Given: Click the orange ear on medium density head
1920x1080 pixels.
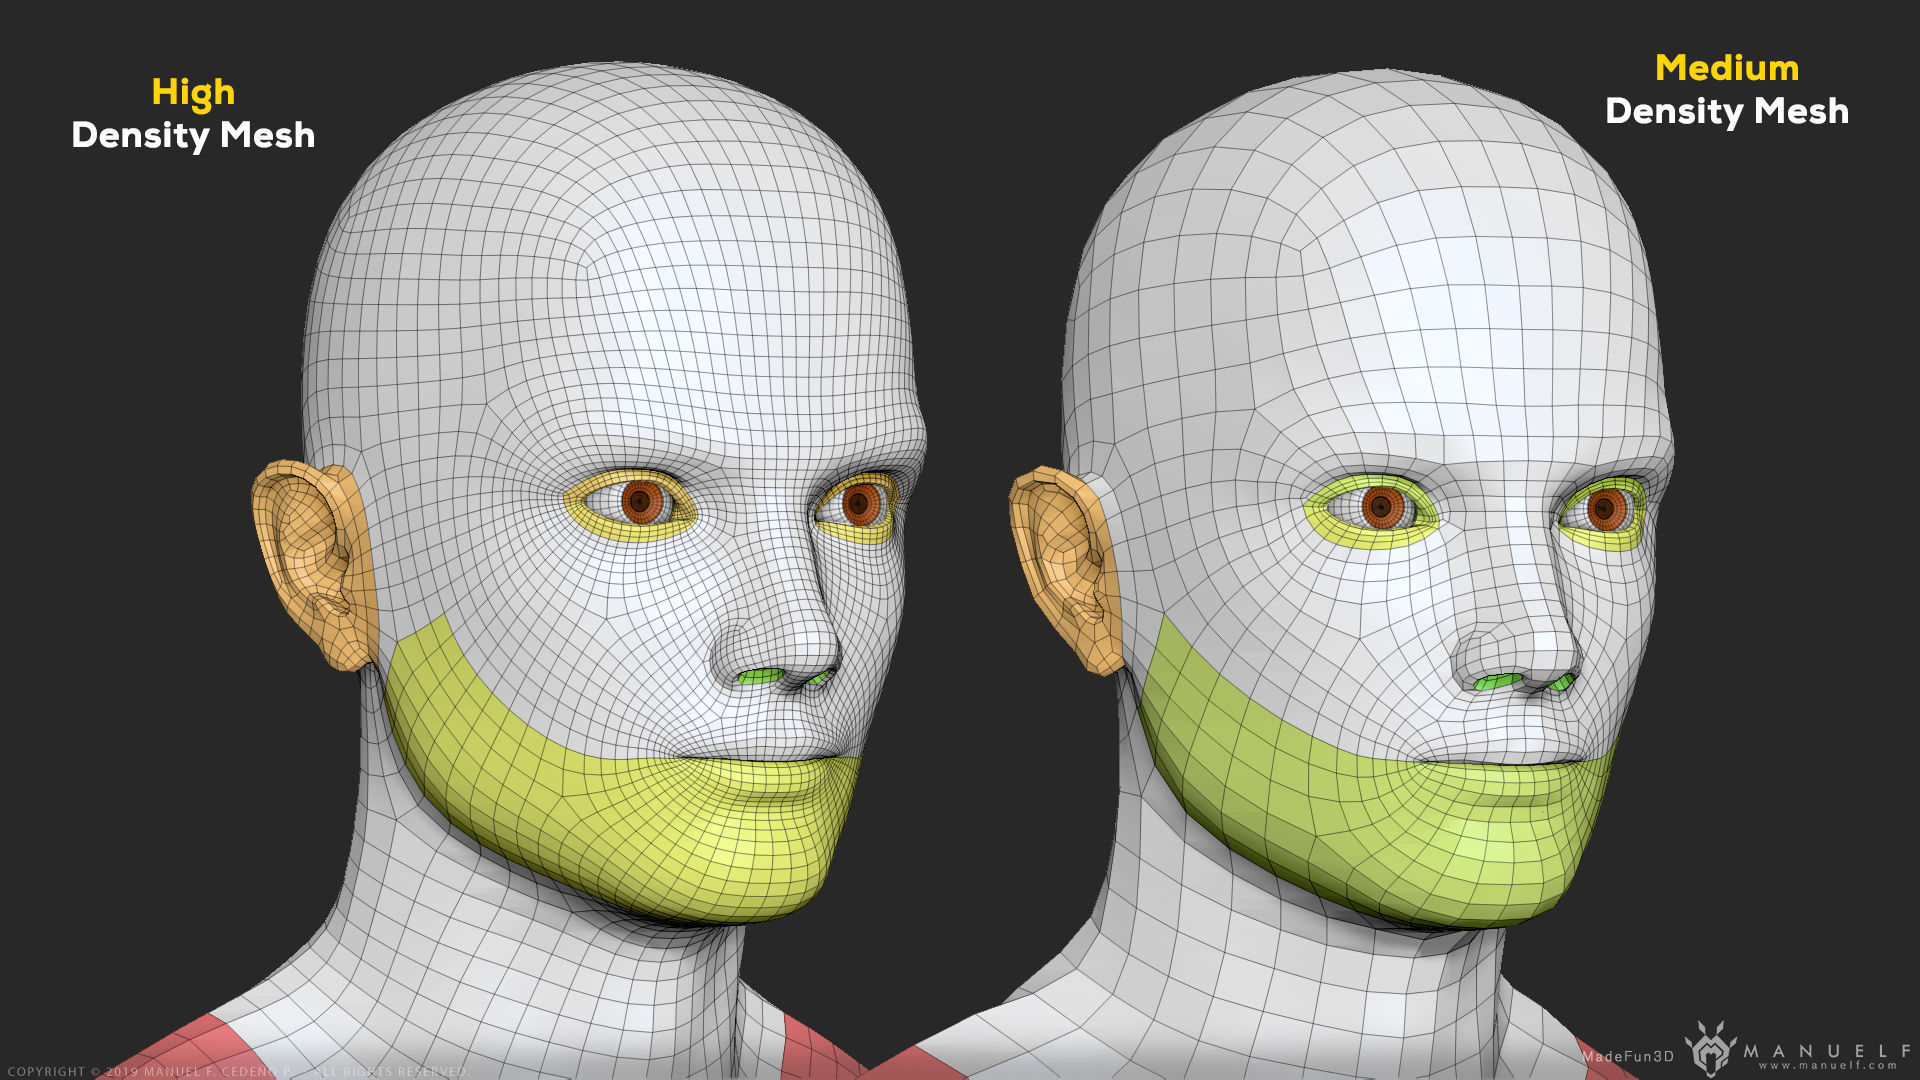Looking at the screenshot, I should tap(1067, 569).
